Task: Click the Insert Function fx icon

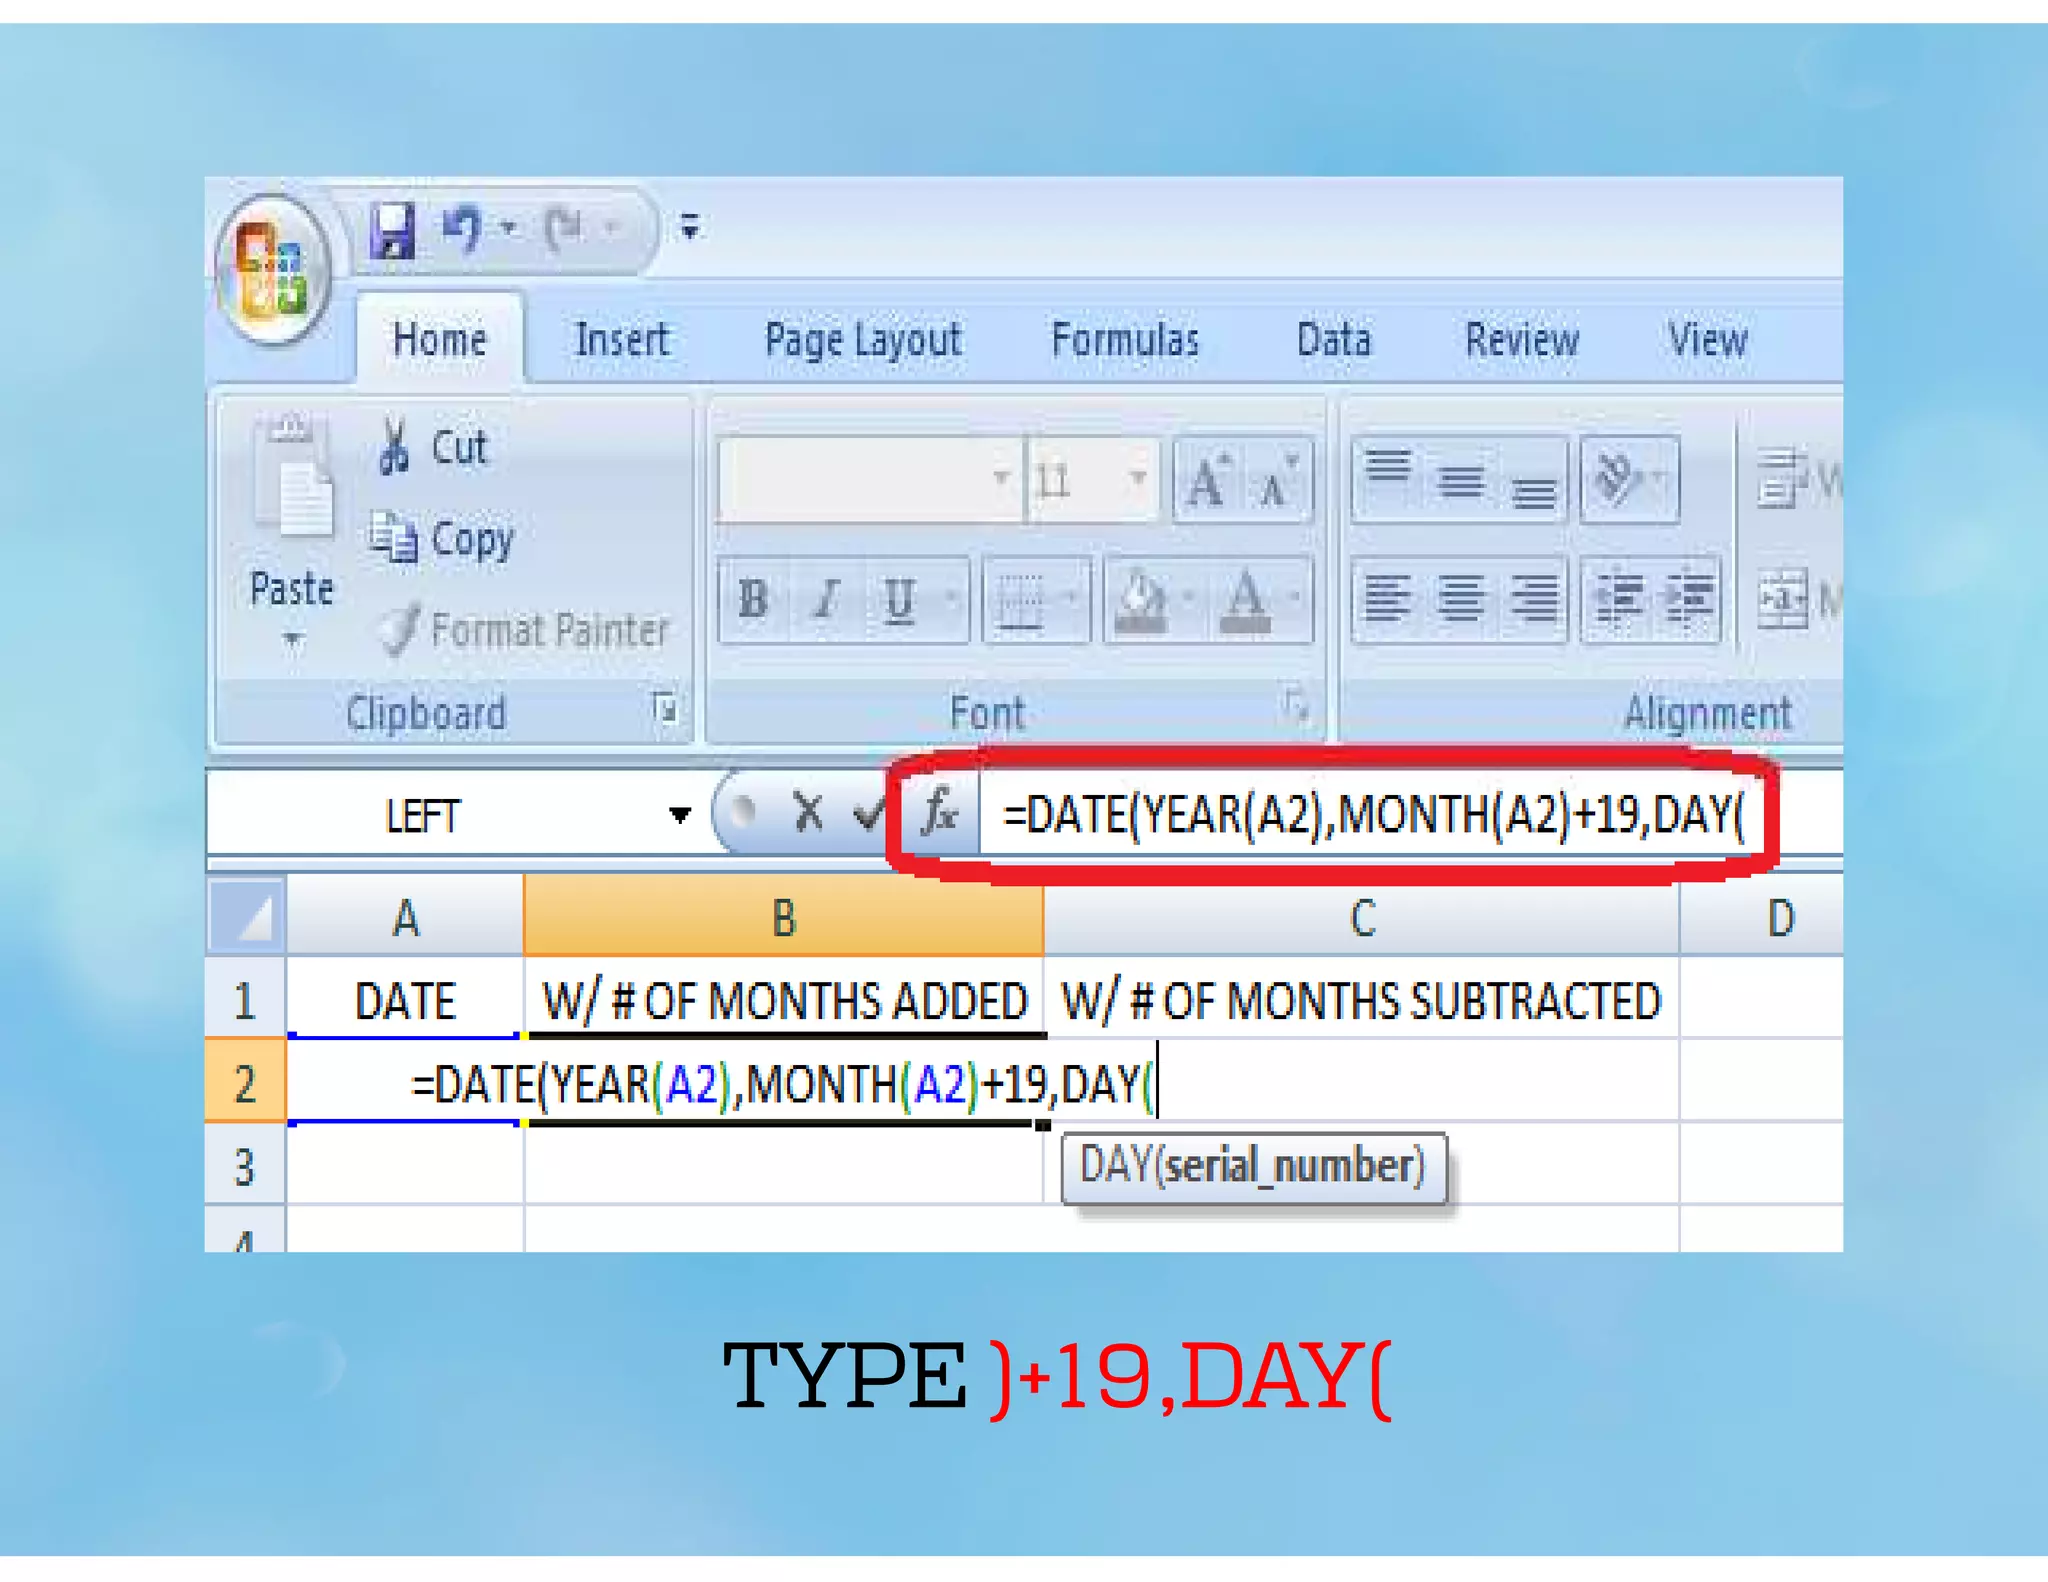Action: (x=940, y=812)
